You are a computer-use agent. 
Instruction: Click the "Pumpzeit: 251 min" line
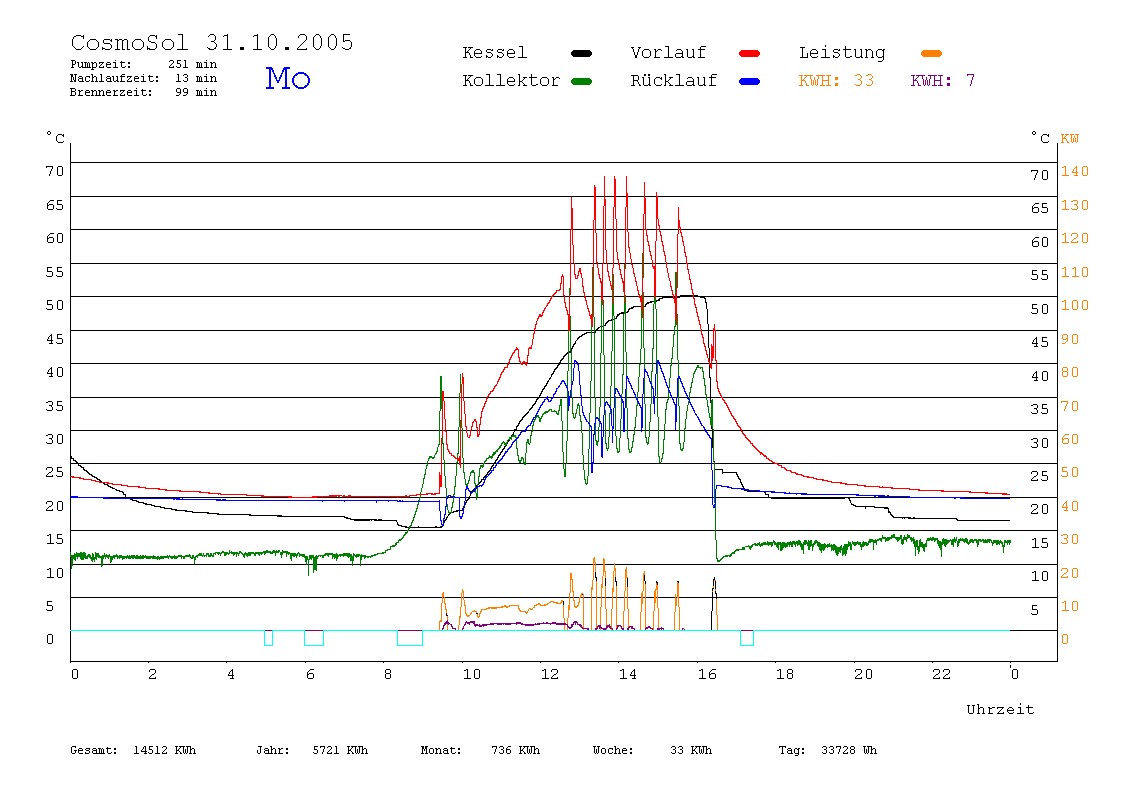pyautogui.click(x=144, y=64)
